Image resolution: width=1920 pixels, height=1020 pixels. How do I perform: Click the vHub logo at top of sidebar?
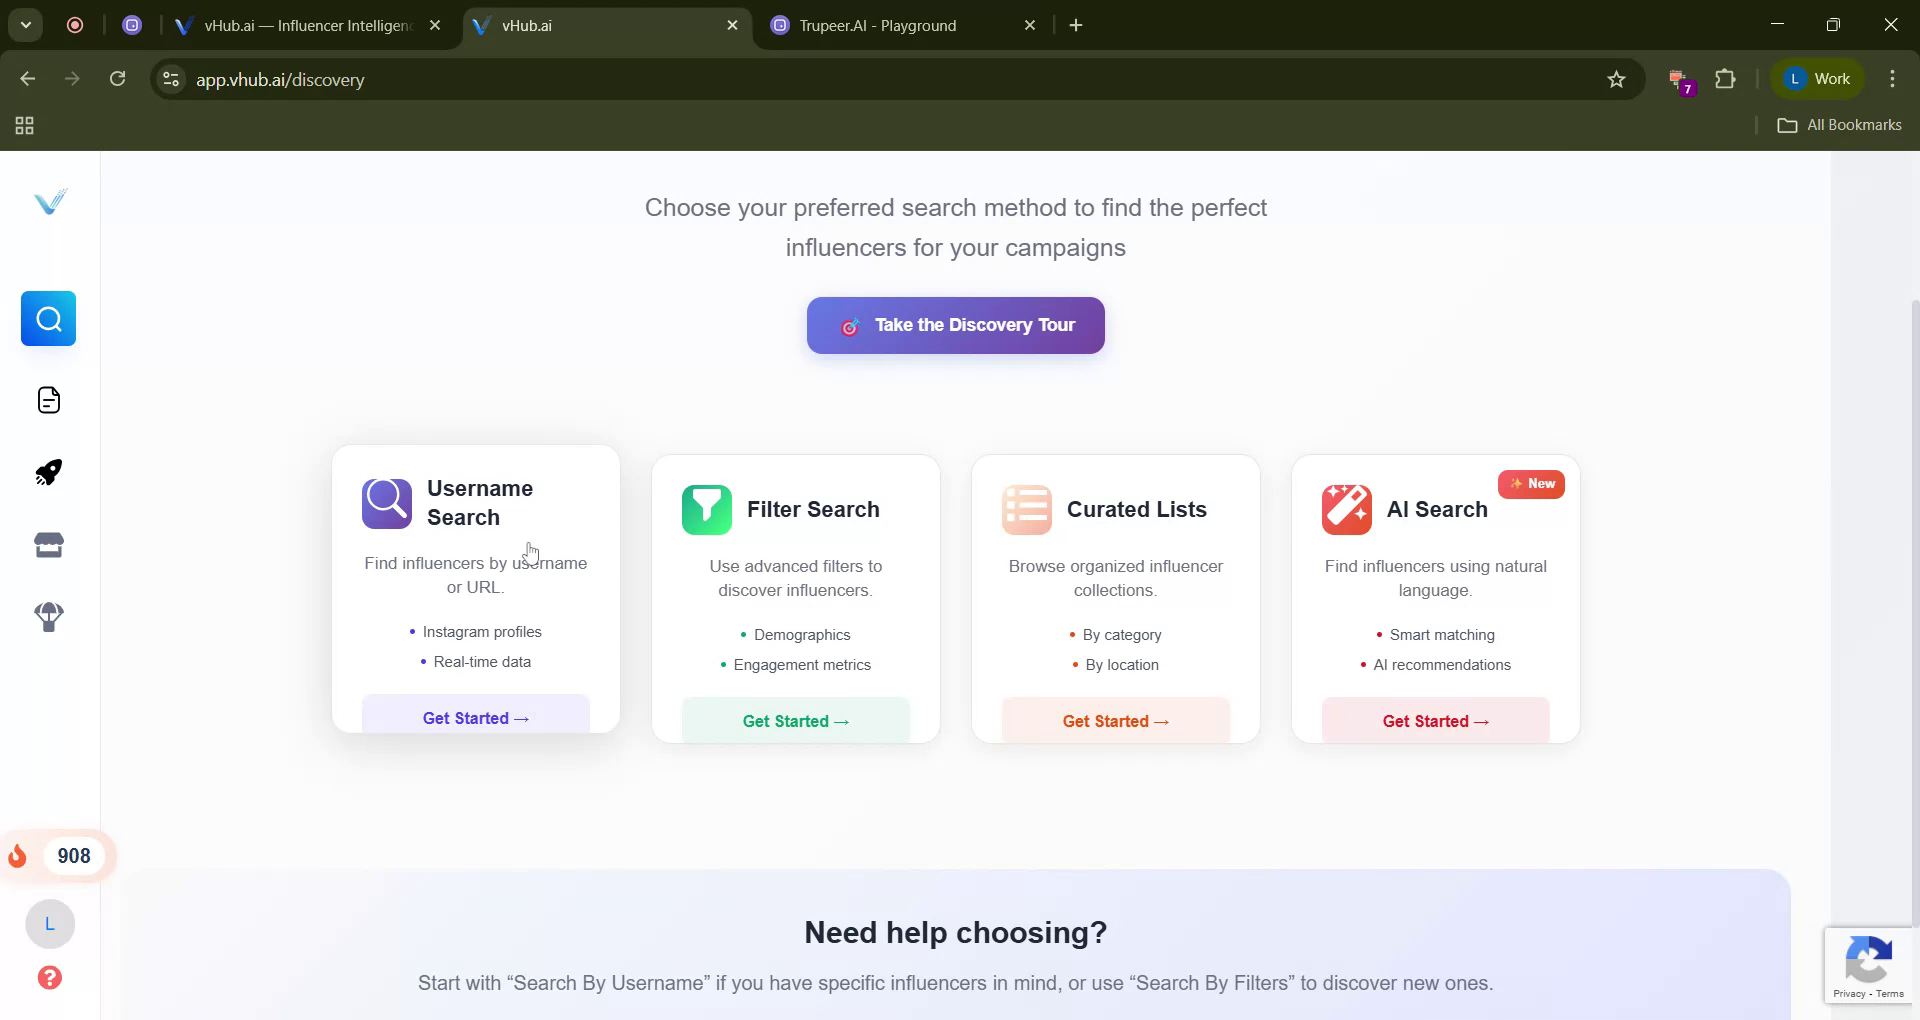[x=49, y=201]
